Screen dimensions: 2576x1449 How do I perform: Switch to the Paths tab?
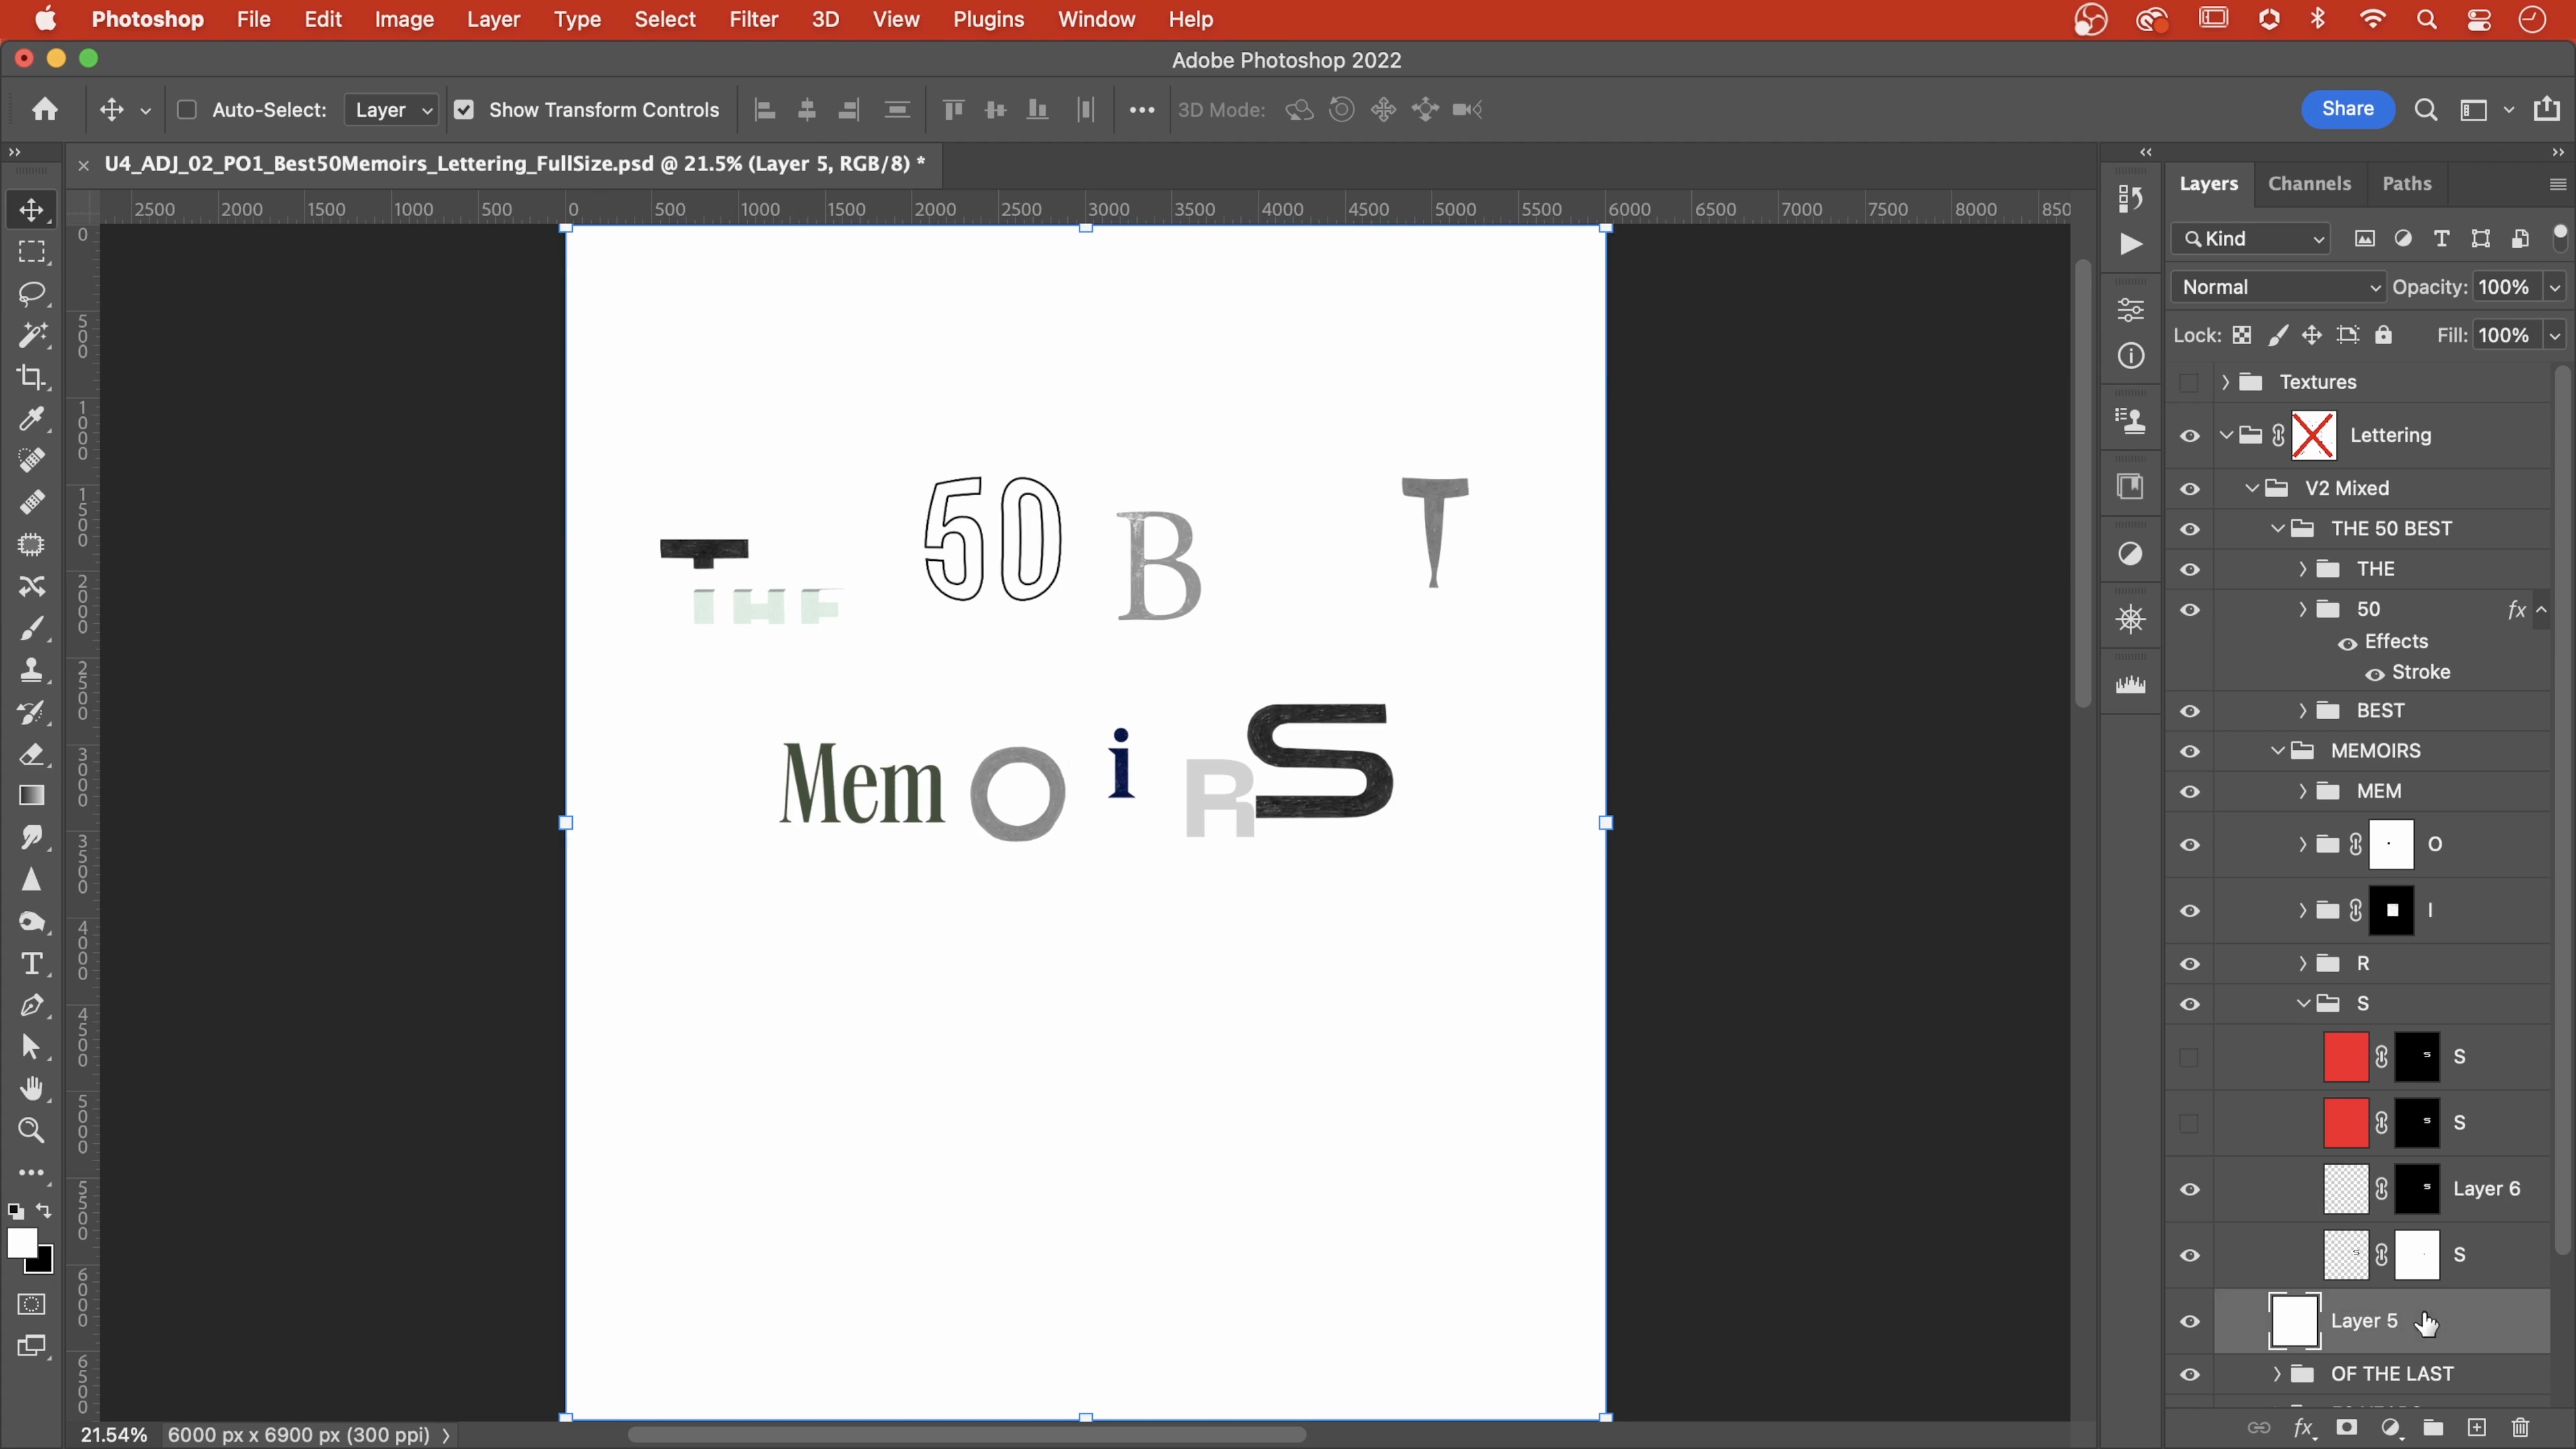click(x=2406, y=184)
